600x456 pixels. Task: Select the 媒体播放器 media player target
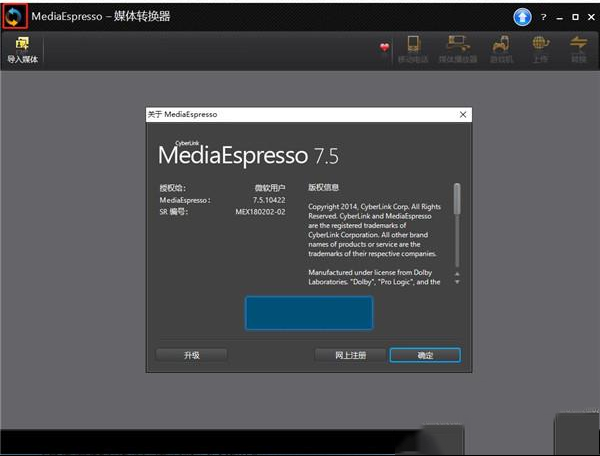458,49
